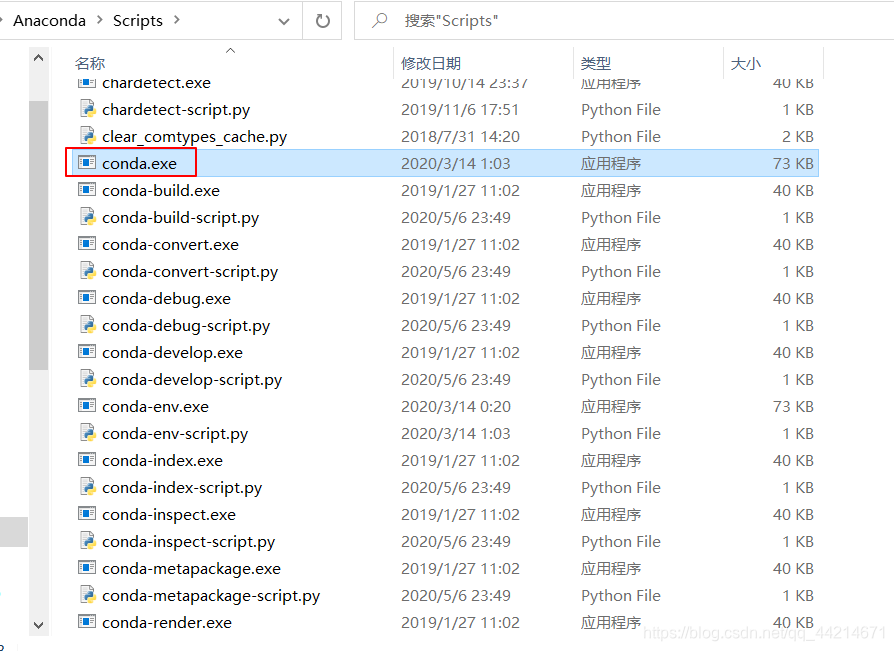Click the scroll up arrow of list scrollbar

(38, 58)
